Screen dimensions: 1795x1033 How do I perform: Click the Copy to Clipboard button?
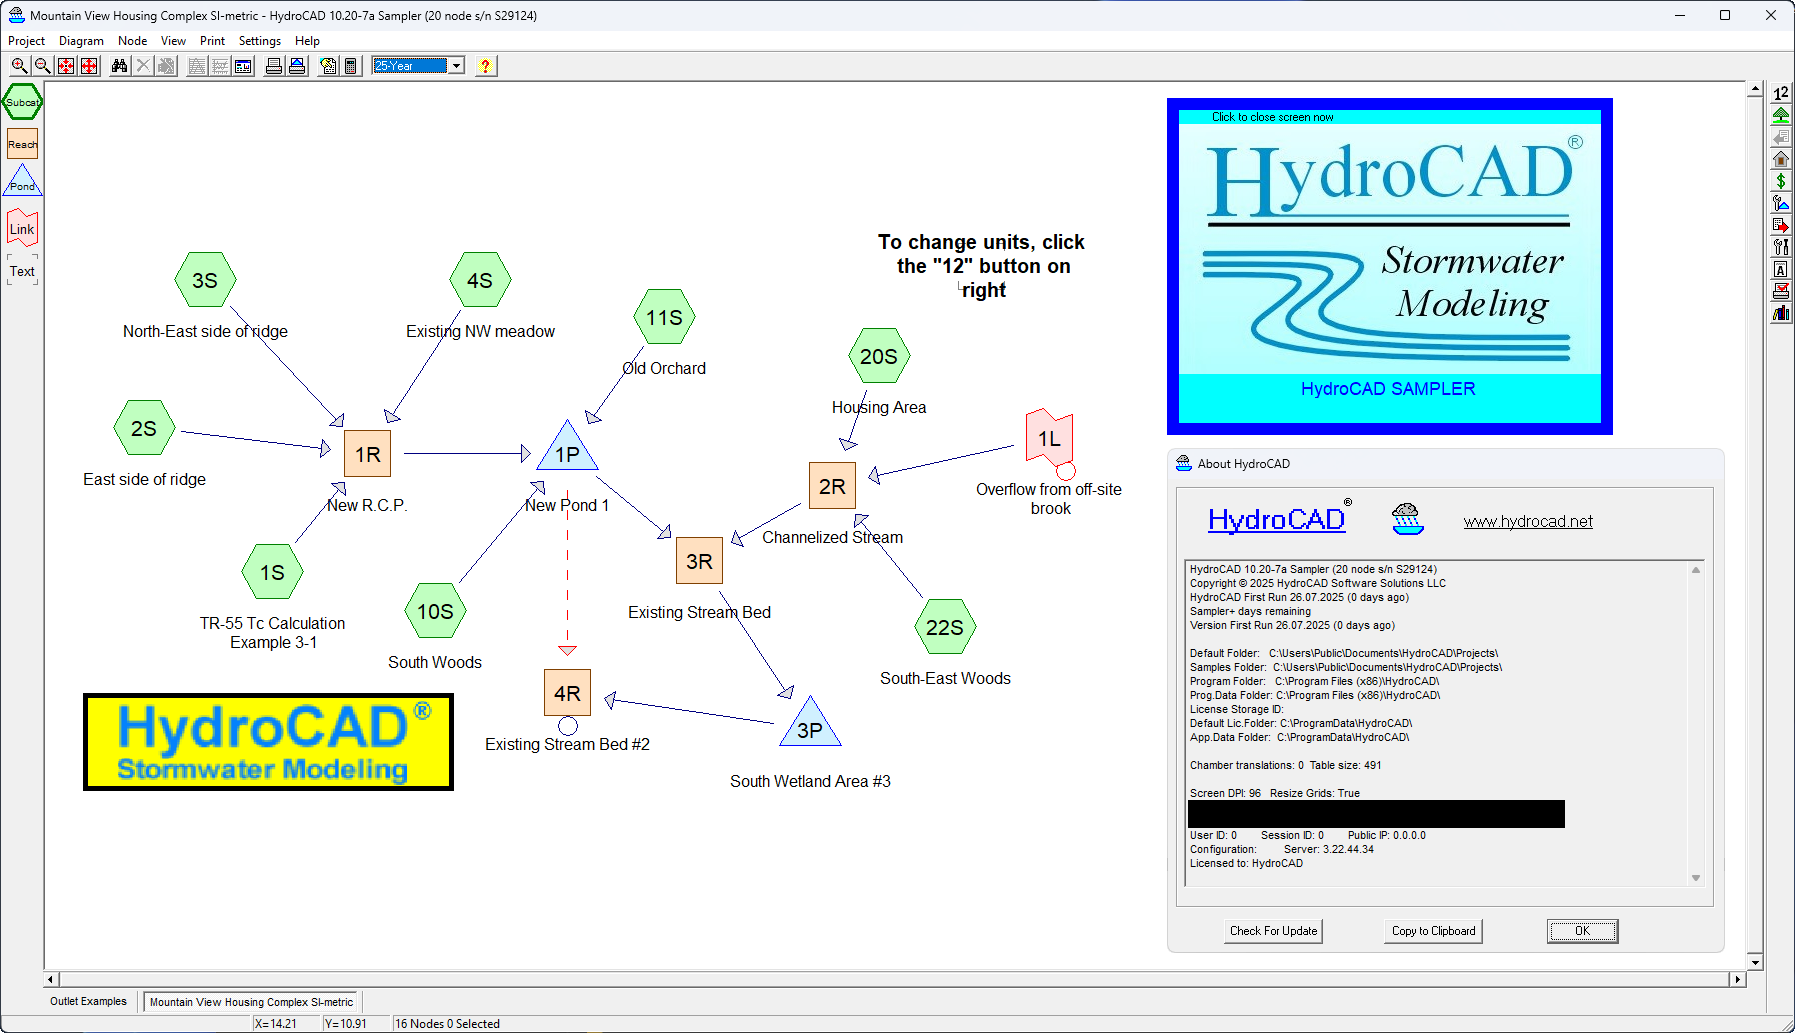tap(1432, 930)
